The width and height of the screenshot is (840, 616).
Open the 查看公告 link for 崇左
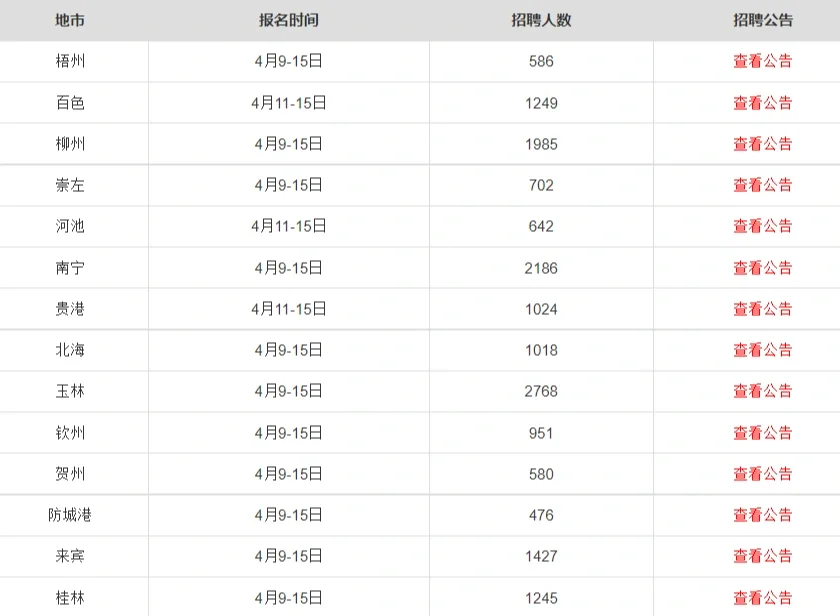[x=762, y=185]
